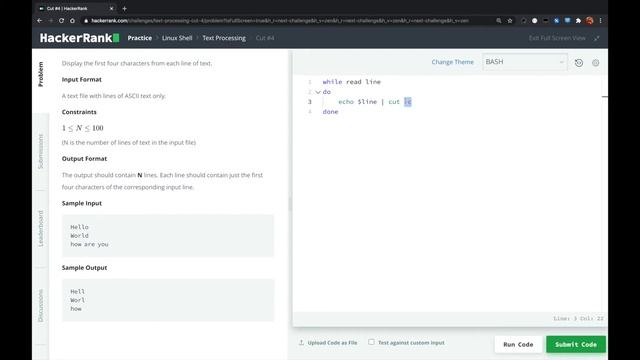Click the Sample Output heading

(84, 268)
